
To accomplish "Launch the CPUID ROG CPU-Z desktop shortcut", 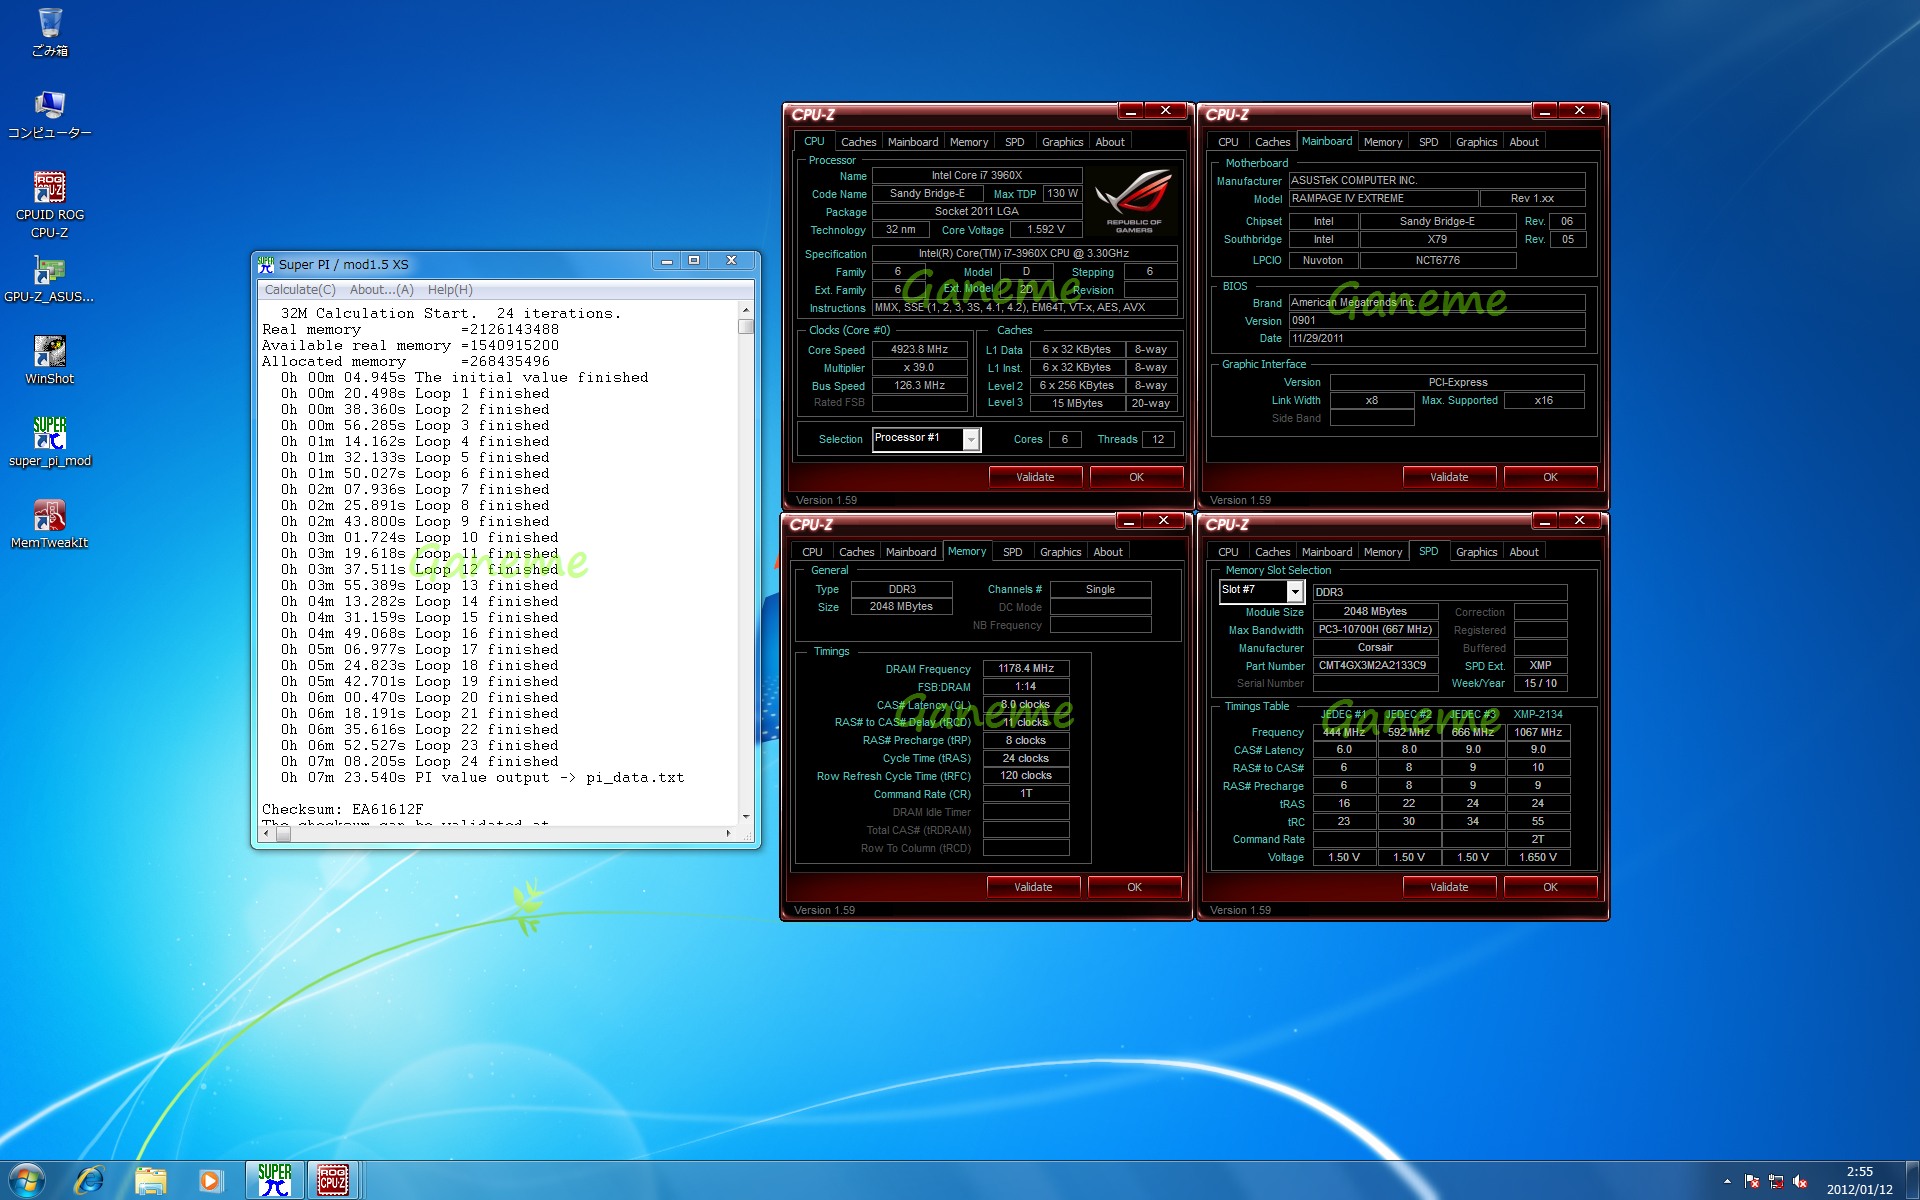I will [x=50, y=205].
